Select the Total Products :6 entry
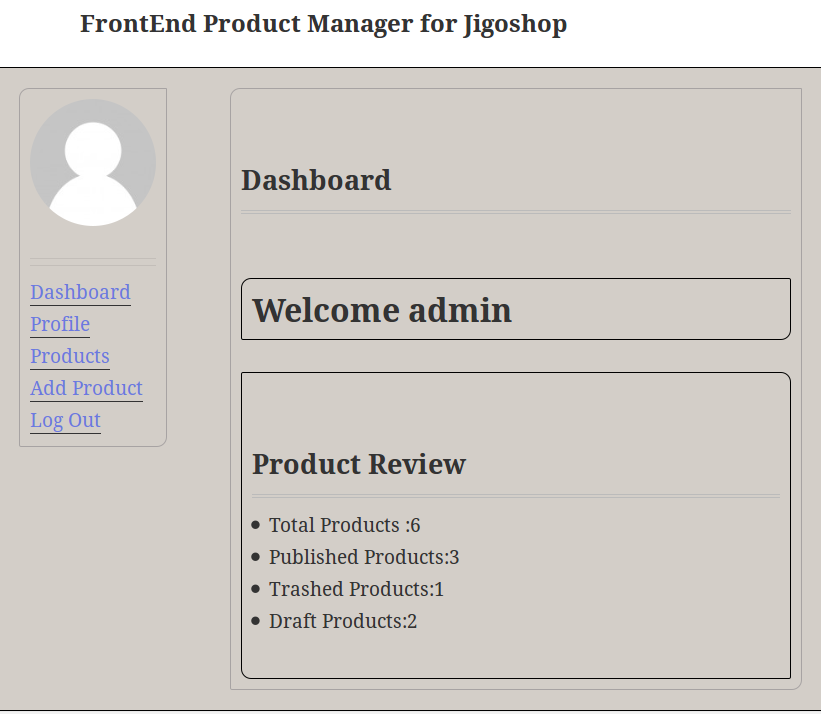Image resolution: width=821 pixels, height=714 pixels. coord(344,525)
